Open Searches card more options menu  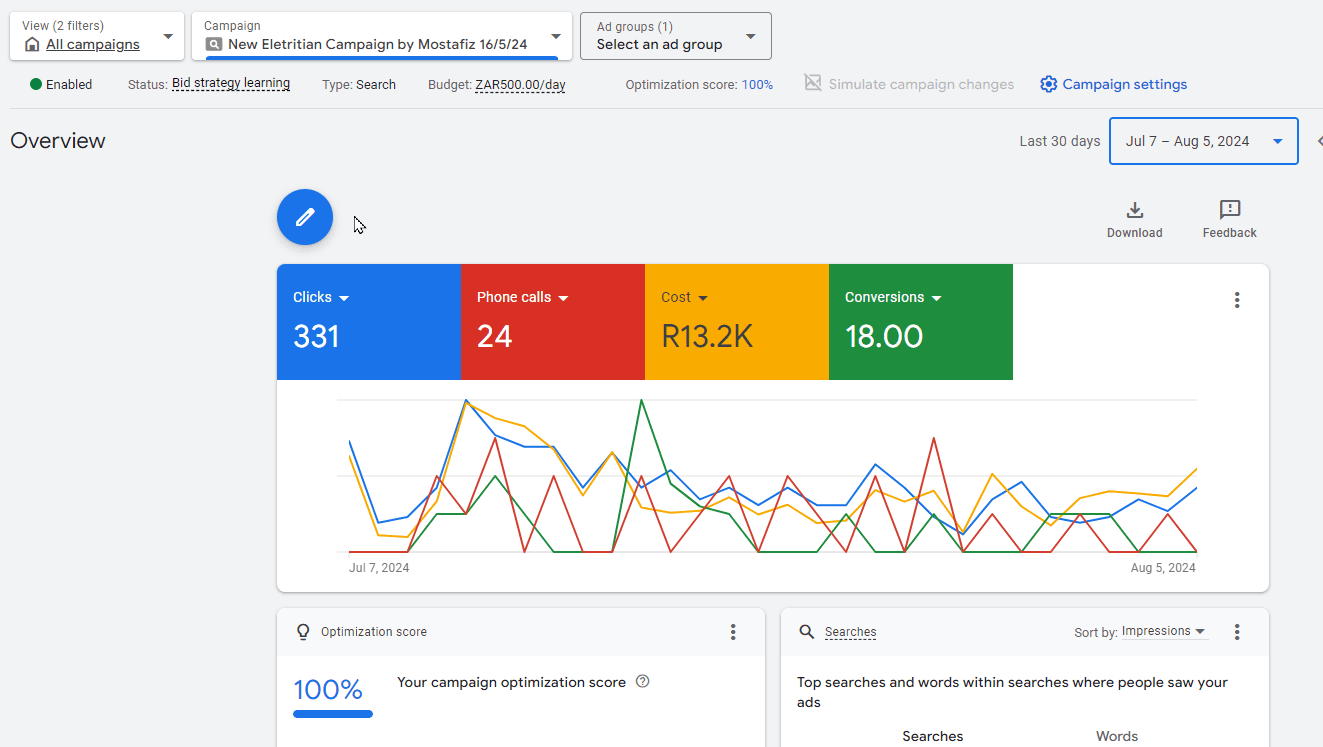(1237, 632)
